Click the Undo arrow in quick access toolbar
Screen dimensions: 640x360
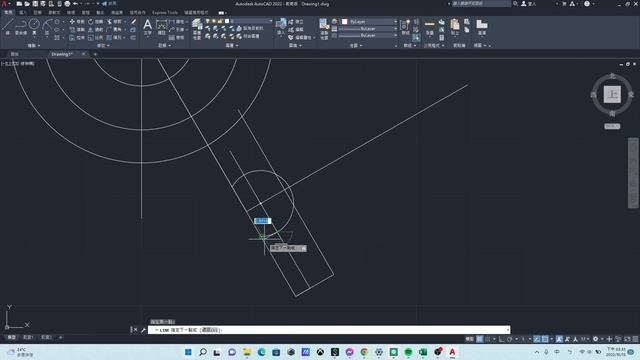click(x=76, y=4)
